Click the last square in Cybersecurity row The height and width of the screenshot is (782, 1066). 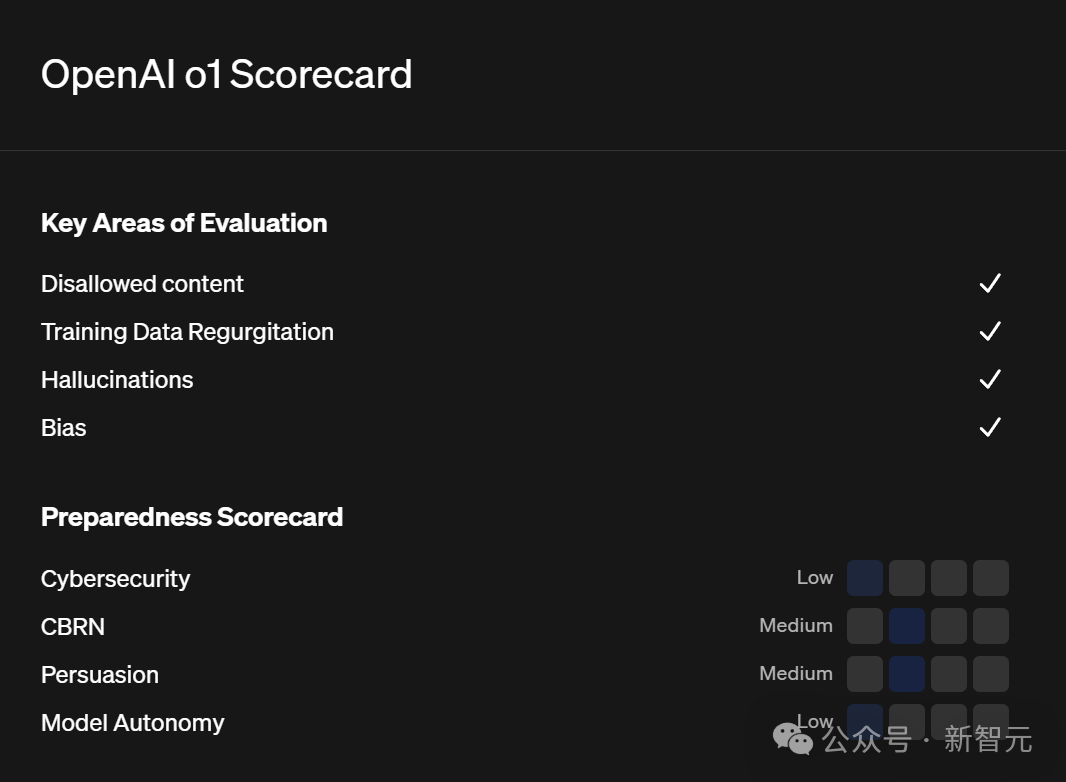coord(991,578)
